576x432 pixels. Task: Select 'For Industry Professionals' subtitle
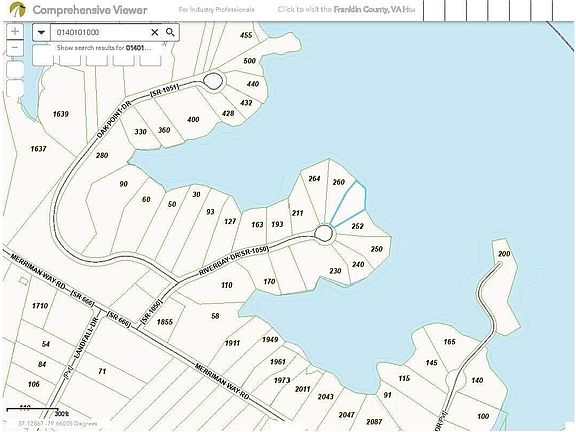pos(216,10)
